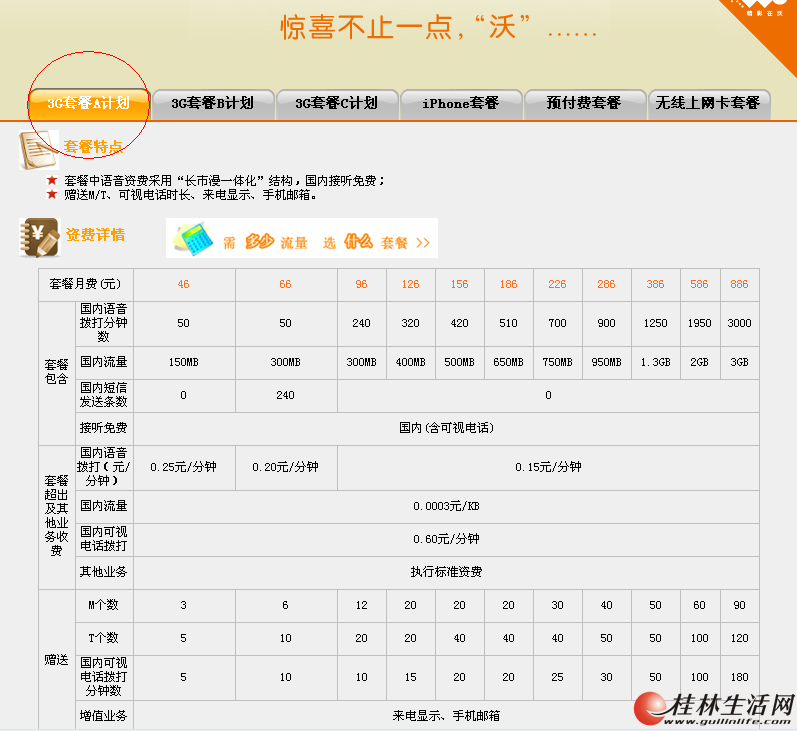797x731 pixels.
Task: Click the 120 T count cell
Action: click(740, 638)
